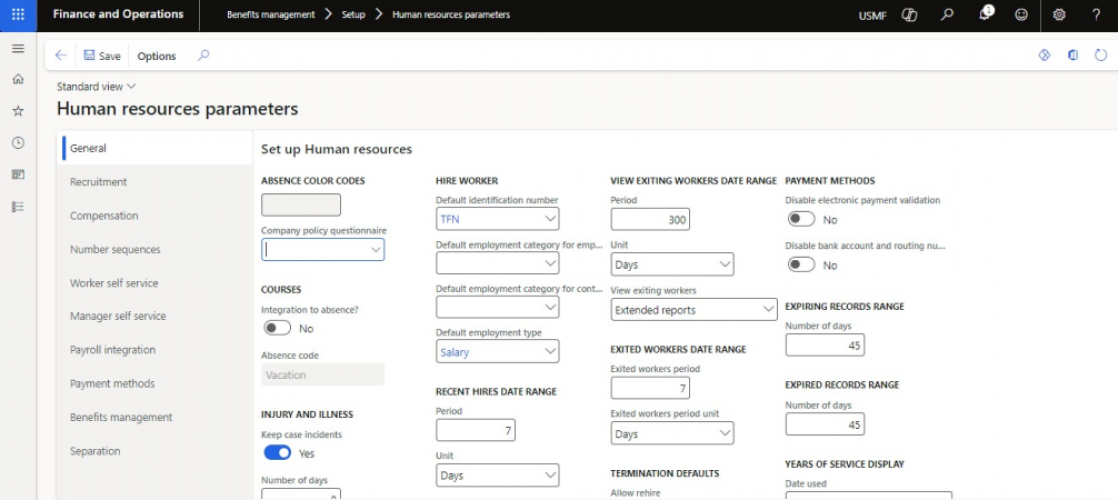
Task: Click the absence color codes swatch
Action: click(301, 205)
